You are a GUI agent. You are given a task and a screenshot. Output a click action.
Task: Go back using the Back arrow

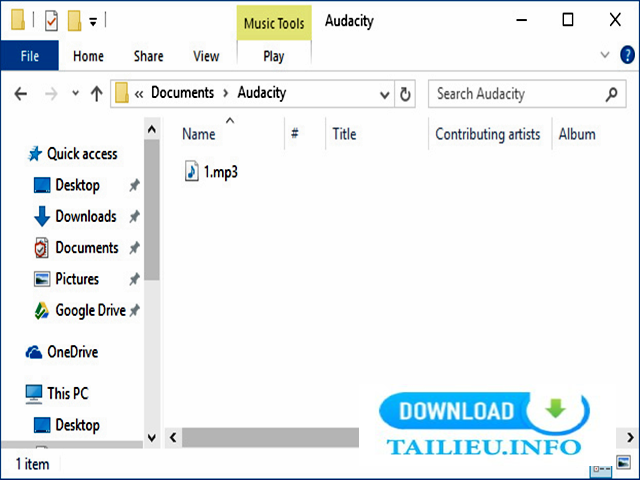coord(21,94)
